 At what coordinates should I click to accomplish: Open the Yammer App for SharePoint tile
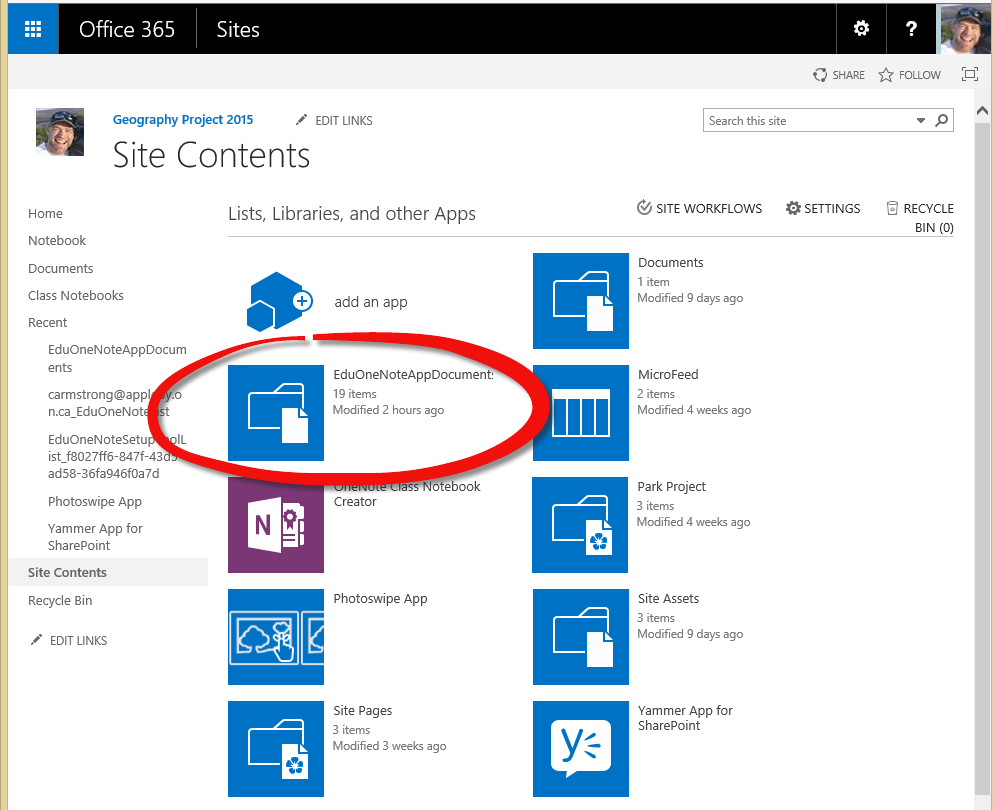tap(581, 749)
